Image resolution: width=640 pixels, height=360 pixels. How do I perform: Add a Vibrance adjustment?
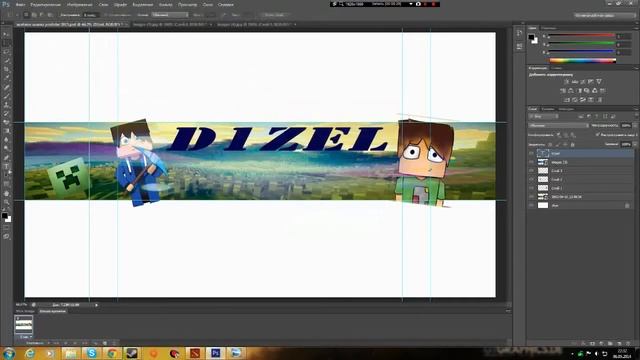coord(599,82)
